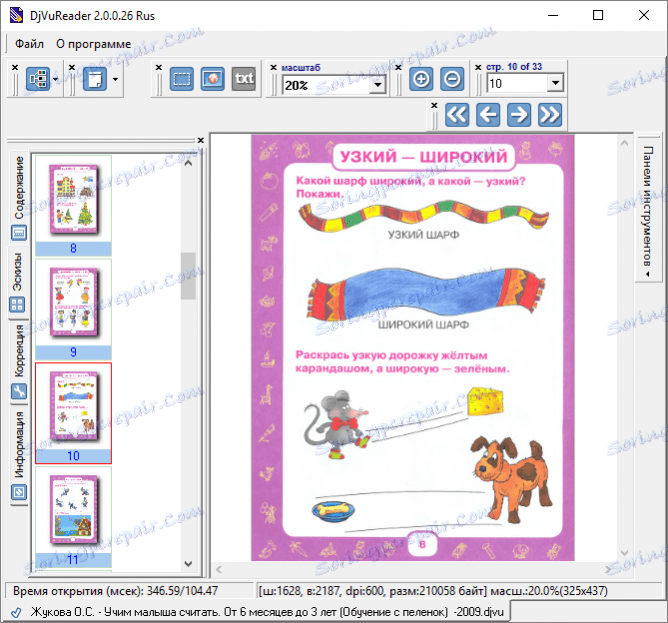The image size is (668, 623).
Task: Close the page mode toolbar section
Action: pos(72,67)
